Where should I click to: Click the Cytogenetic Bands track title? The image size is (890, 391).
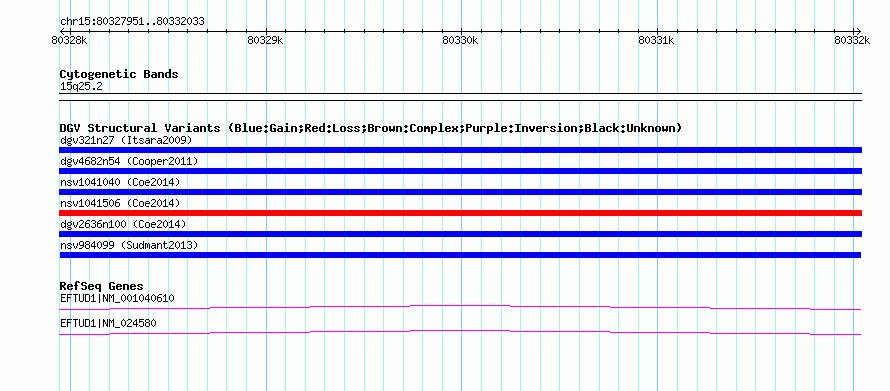[x=119, y=74]
